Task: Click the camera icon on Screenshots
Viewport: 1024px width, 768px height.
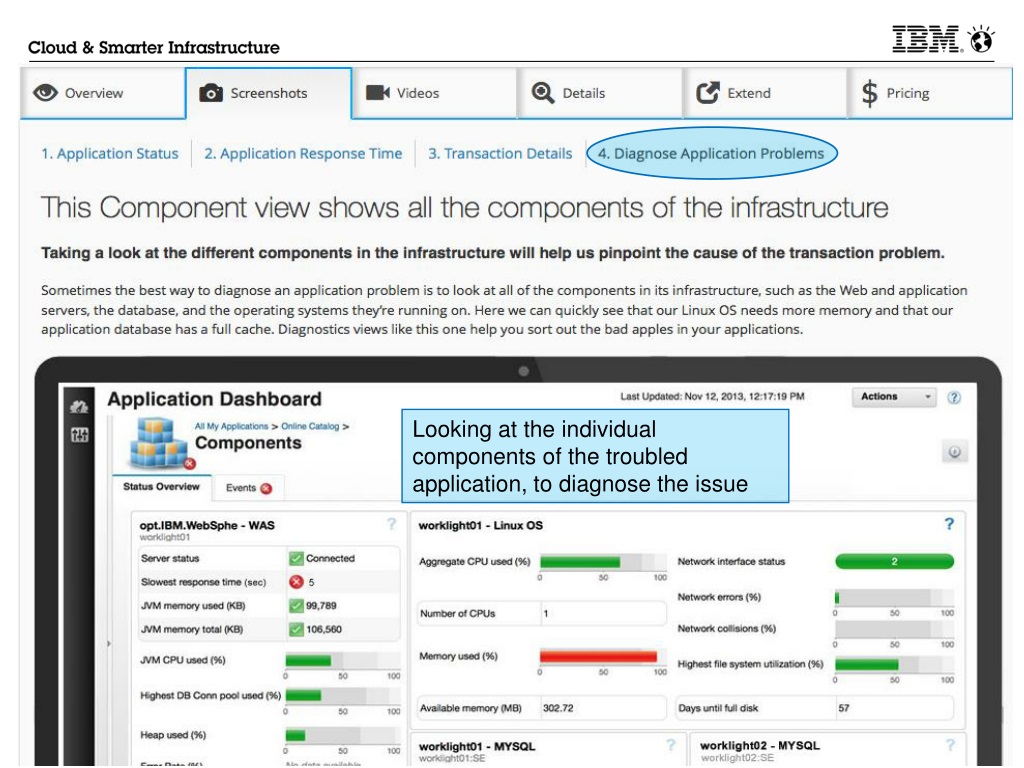Action: tap(210, 93)
